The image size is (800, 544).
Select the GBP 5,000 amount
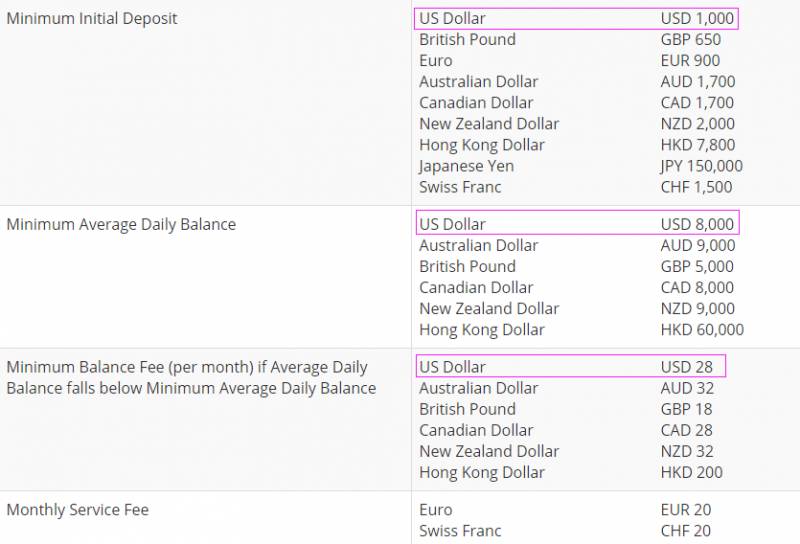(x=697, y=266)
